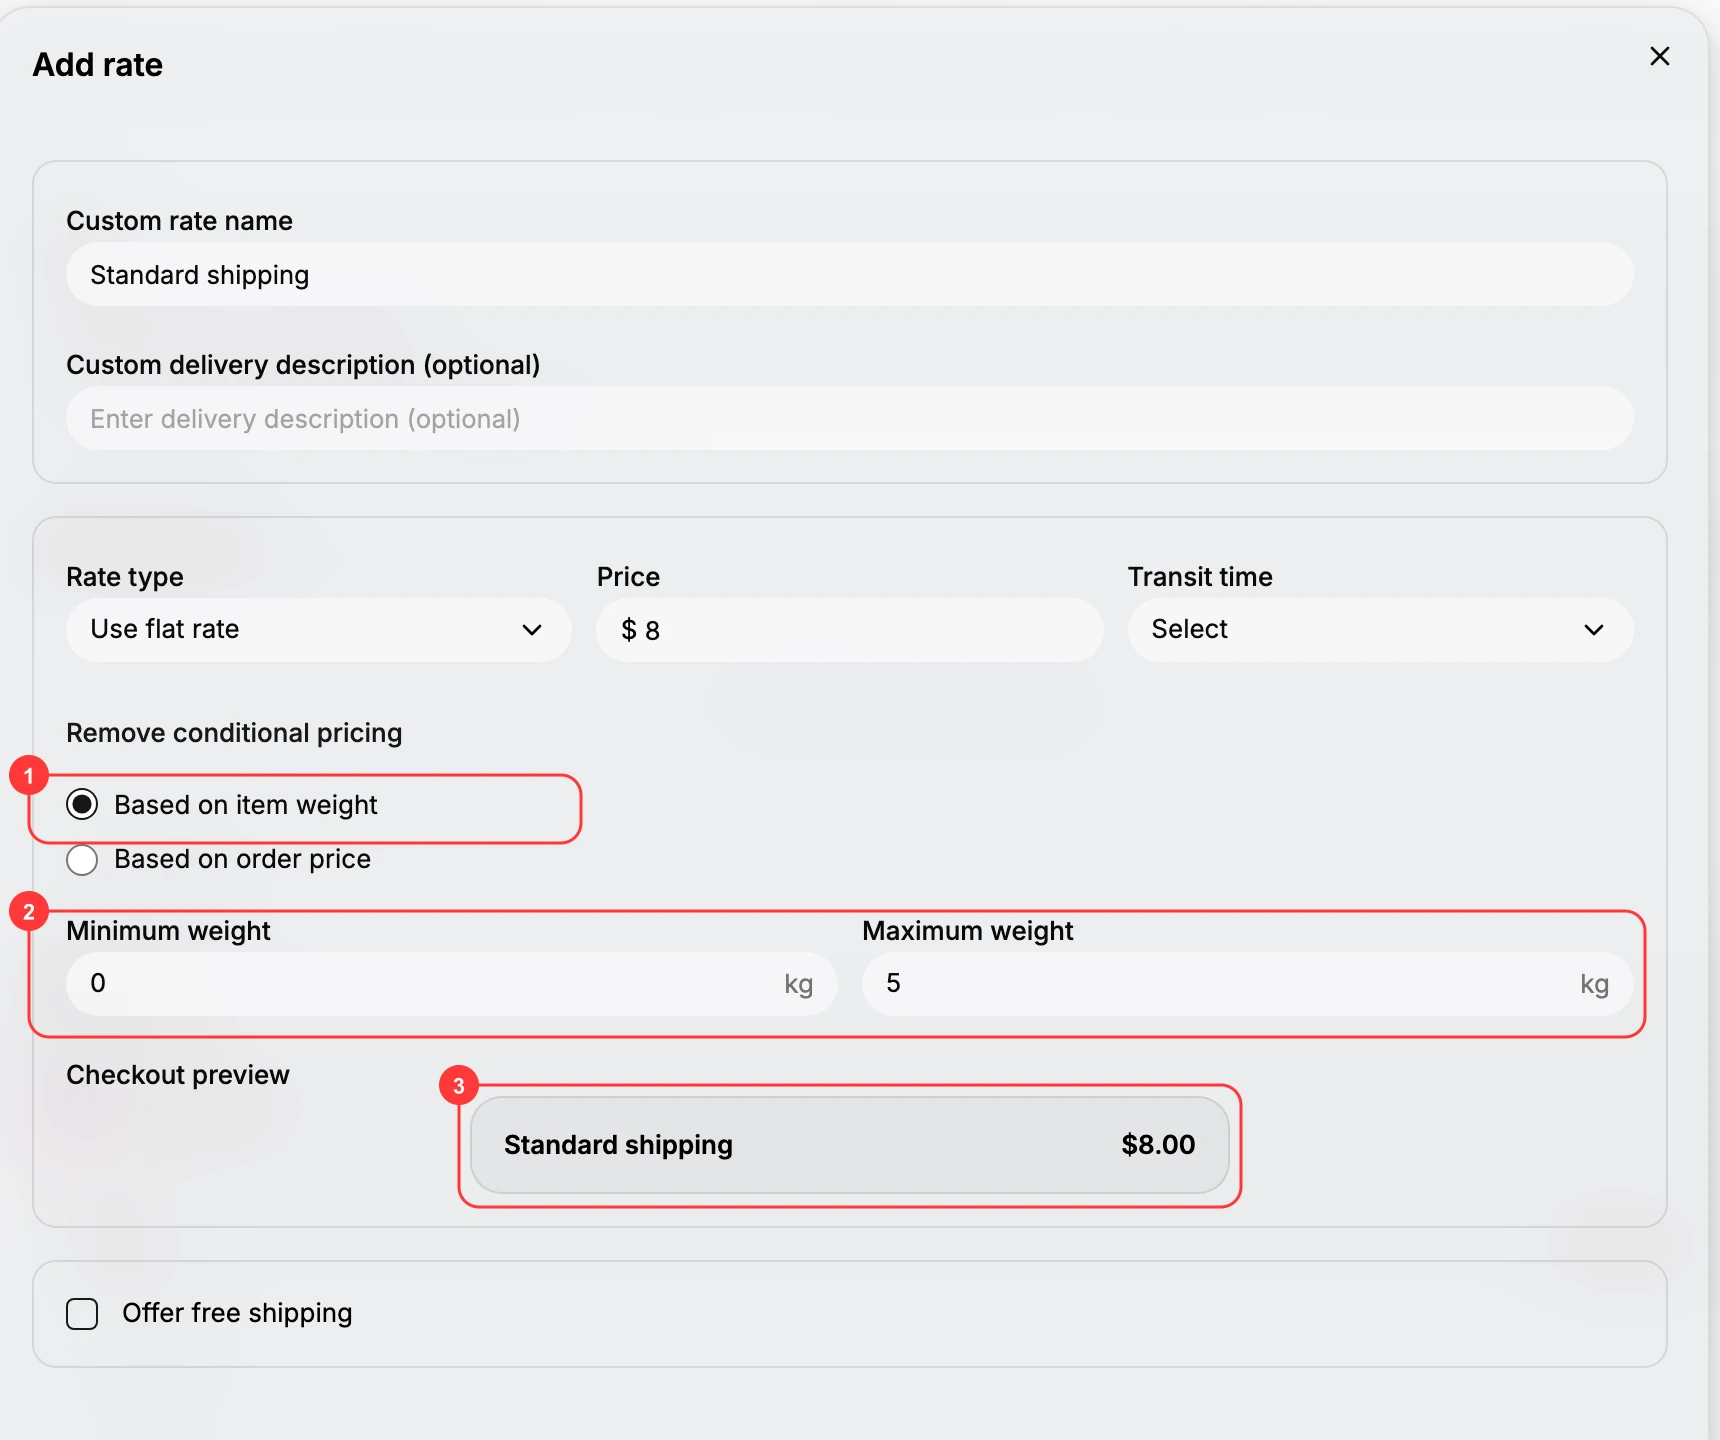Select Based on order price radio
Image resolution: width=1720 pixels, height=1440 pixels.
82,860
